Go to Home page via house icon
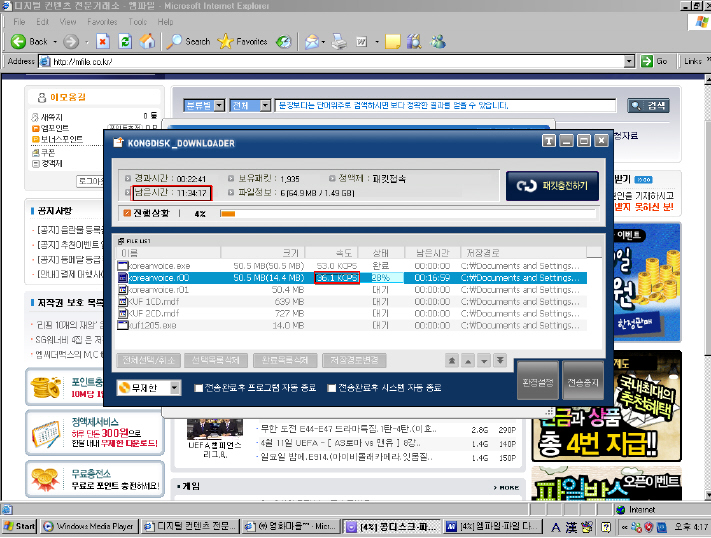Screen dimensions: 711x538 click(x=147, y=42)
